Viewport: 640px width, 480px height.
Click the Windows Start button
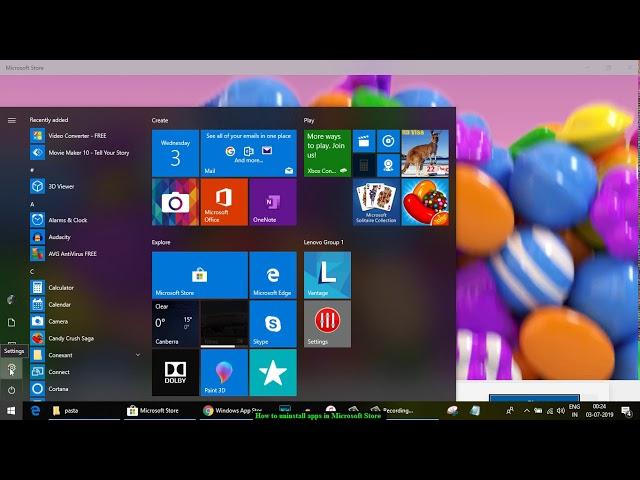pos(11,411)
